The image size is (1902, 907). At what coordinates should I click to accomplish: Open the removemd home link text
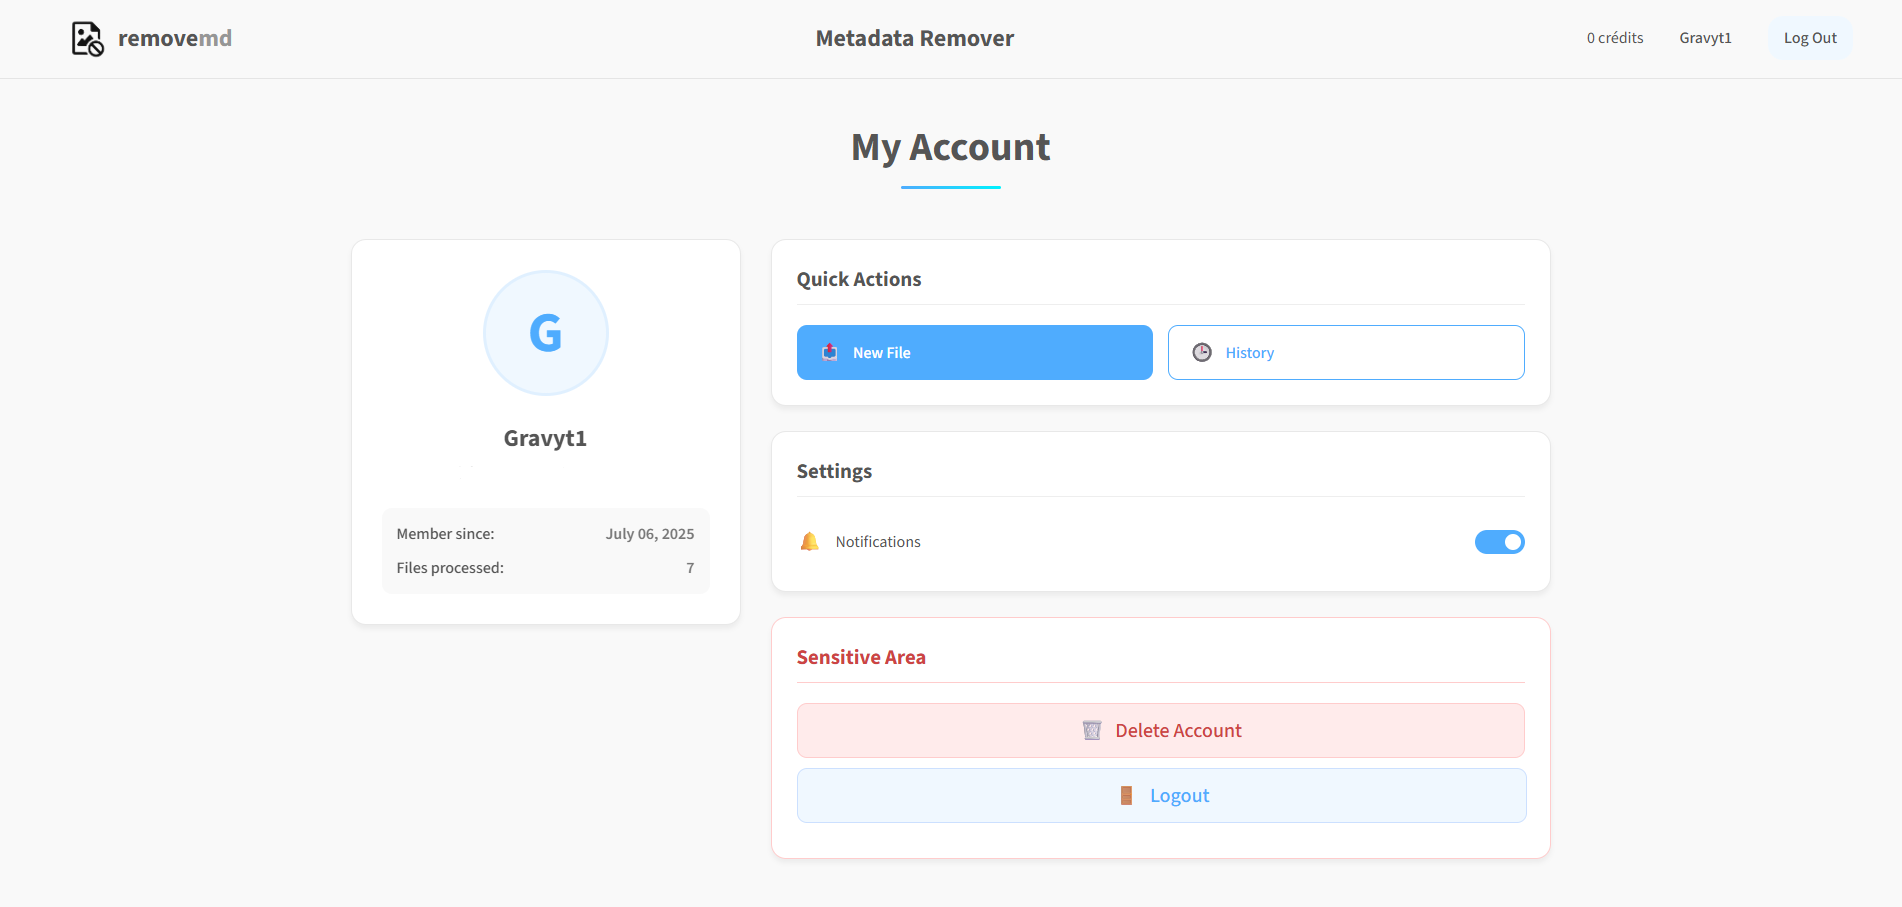(175, 38)
